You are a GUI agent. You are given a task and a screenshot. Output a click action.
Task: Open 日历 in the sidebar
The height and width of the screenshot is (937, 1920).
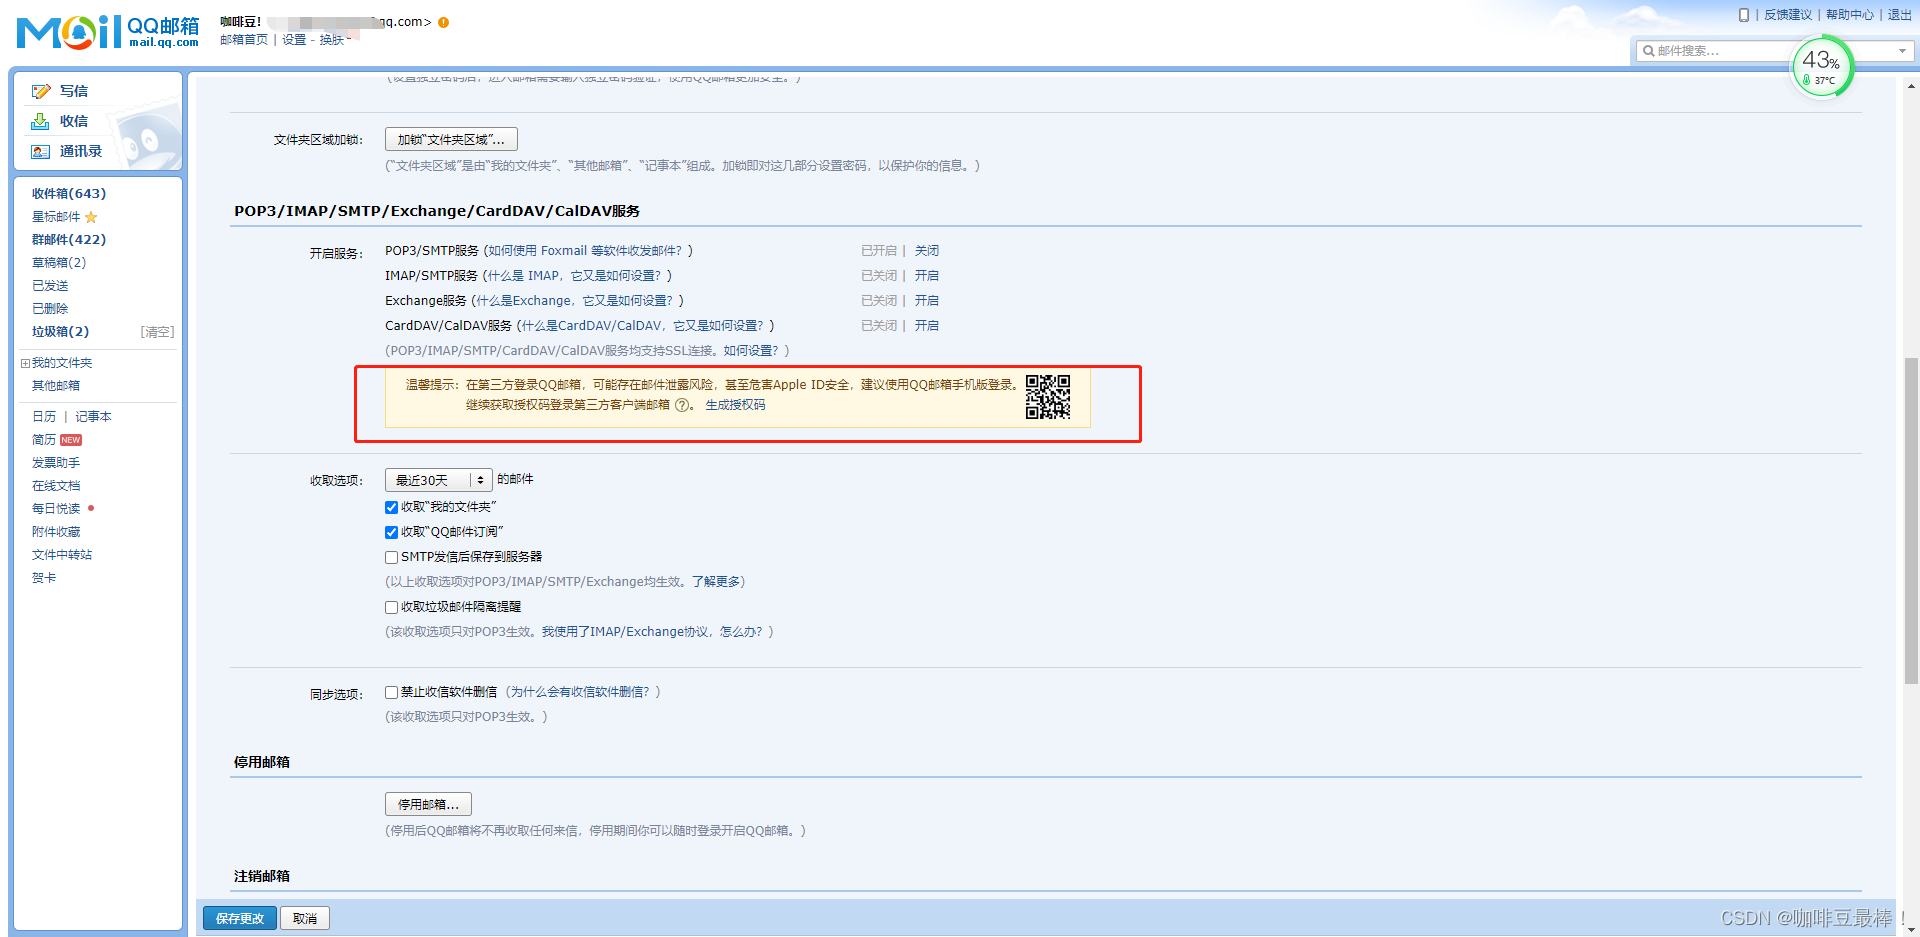tap(44, 417)
